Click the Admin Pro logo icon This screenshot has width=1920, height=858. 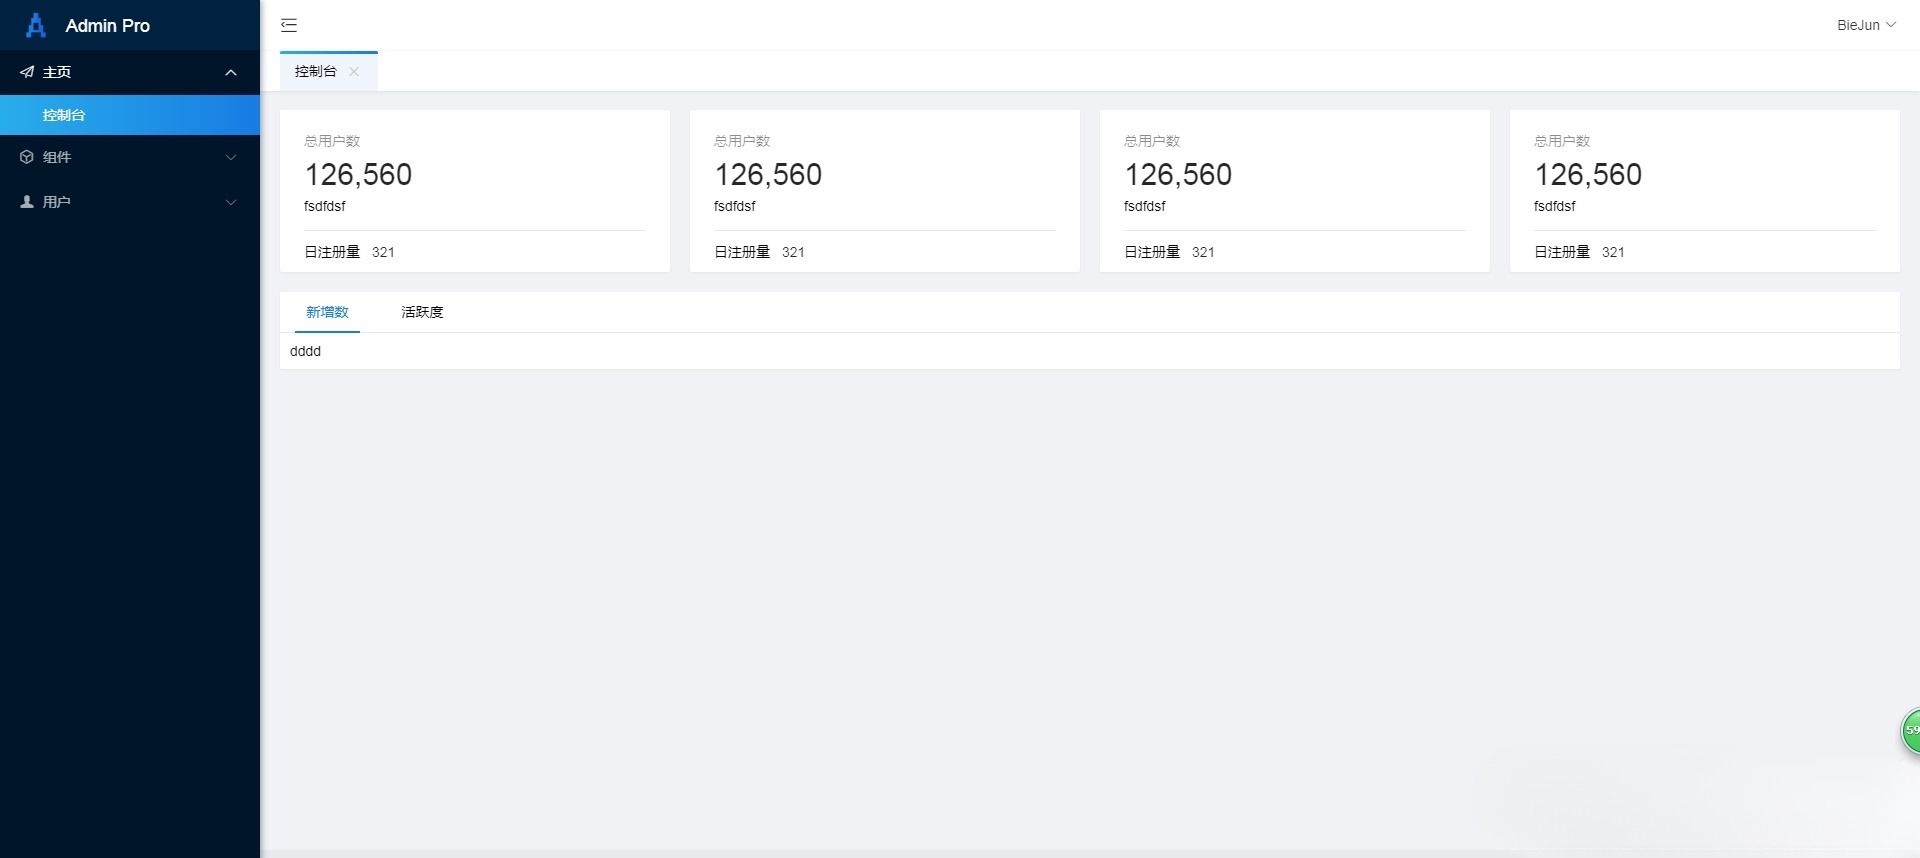[34, 25]
